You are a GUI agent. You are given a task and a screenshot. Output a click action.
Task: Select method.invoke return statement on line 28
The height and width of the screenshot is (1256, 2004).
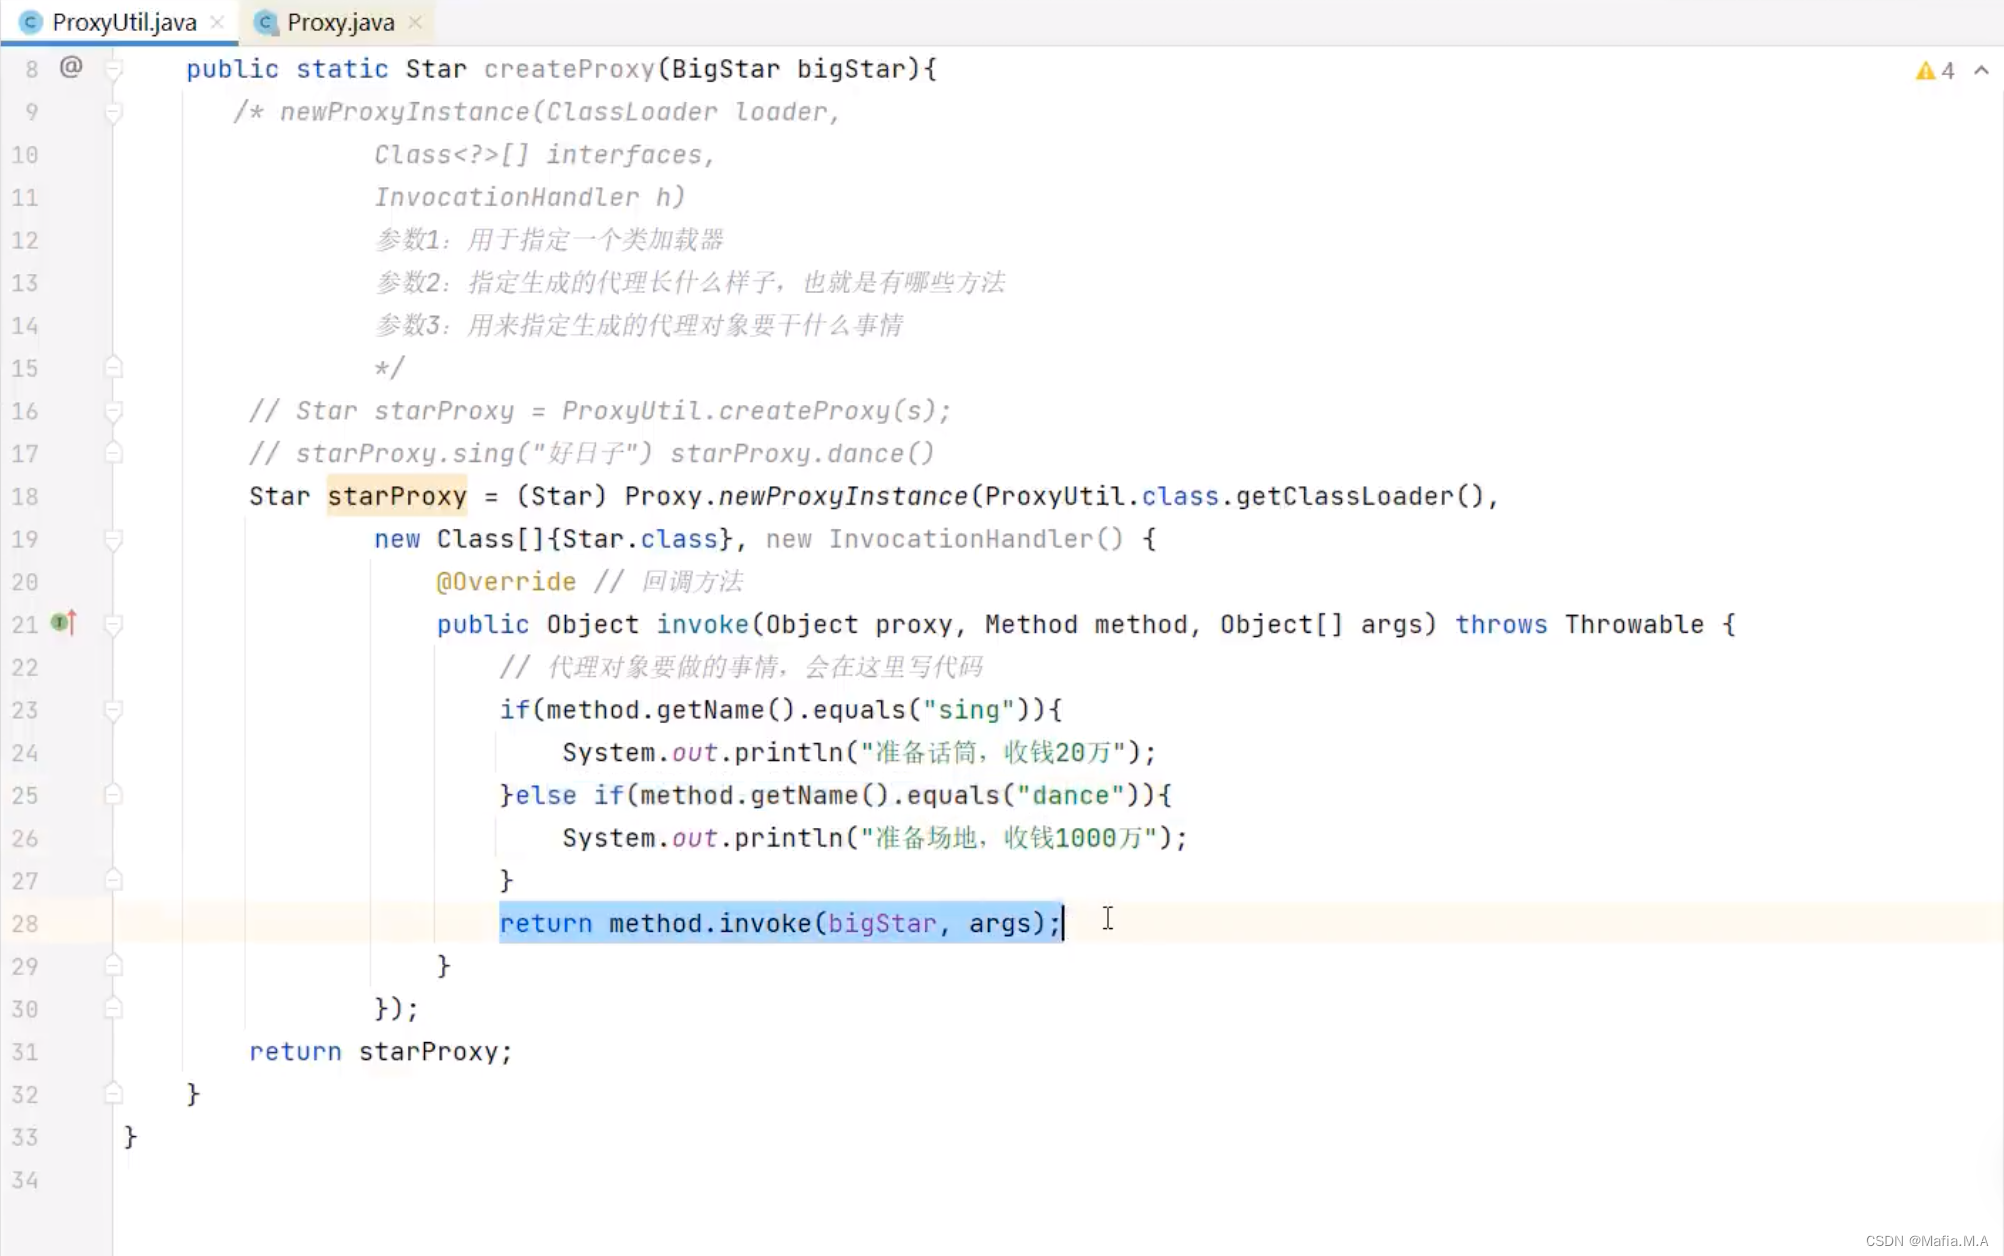[781, 922]
